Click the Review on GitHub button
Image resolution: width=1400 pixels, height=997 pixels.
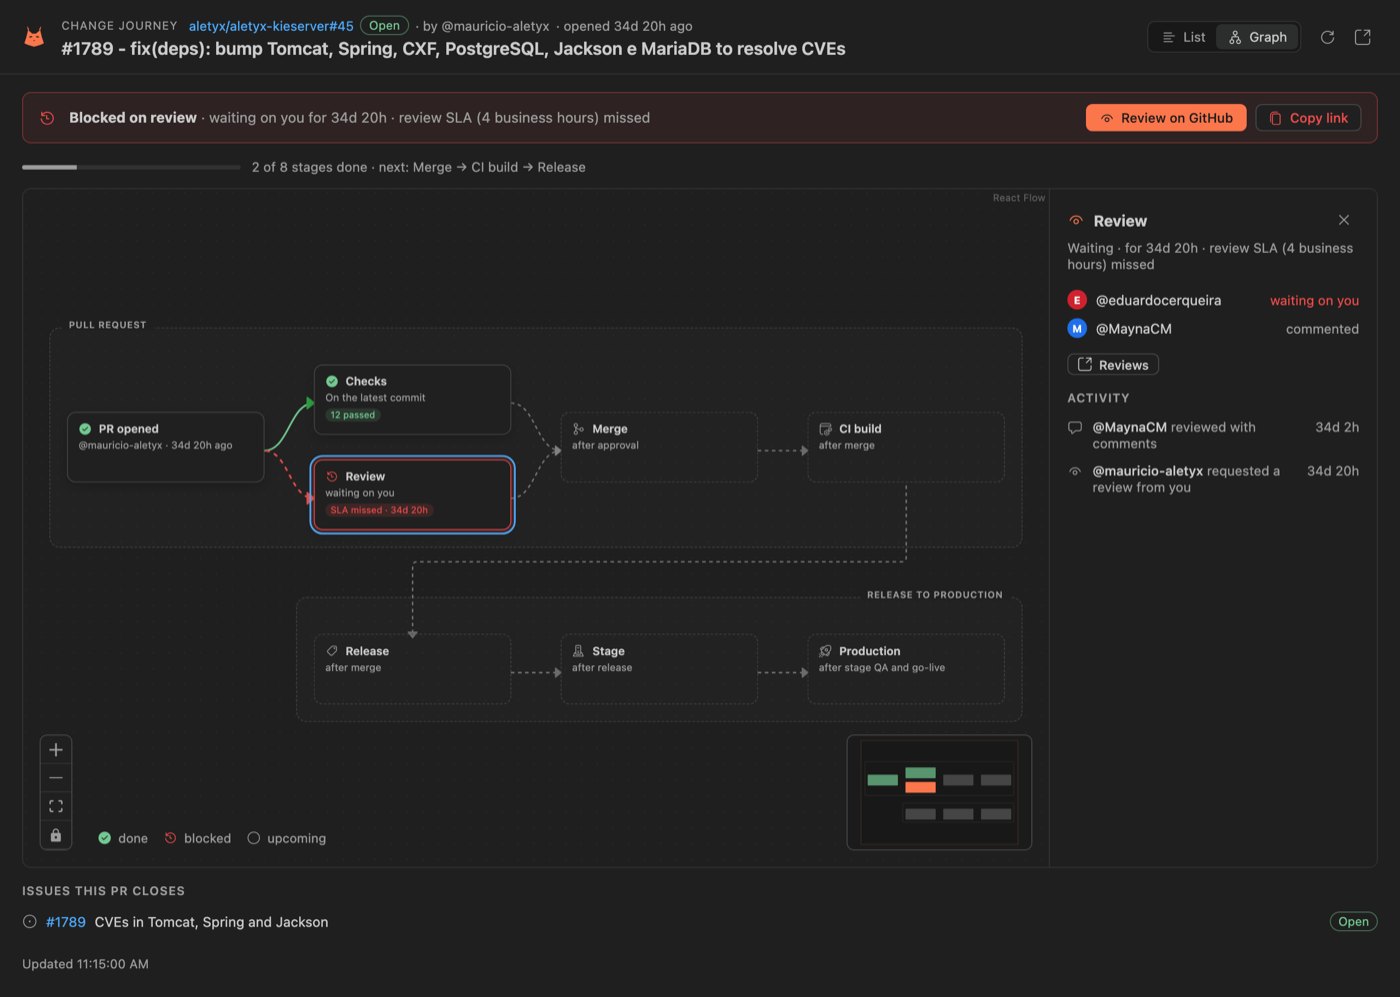[1166, 118]
